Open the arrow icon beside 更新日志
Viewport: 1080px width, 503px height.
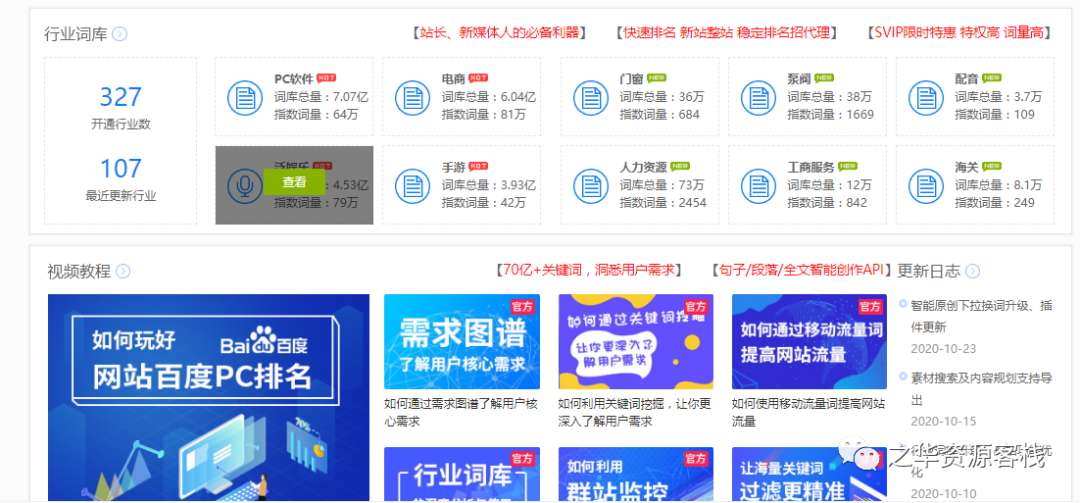[973, 271]
